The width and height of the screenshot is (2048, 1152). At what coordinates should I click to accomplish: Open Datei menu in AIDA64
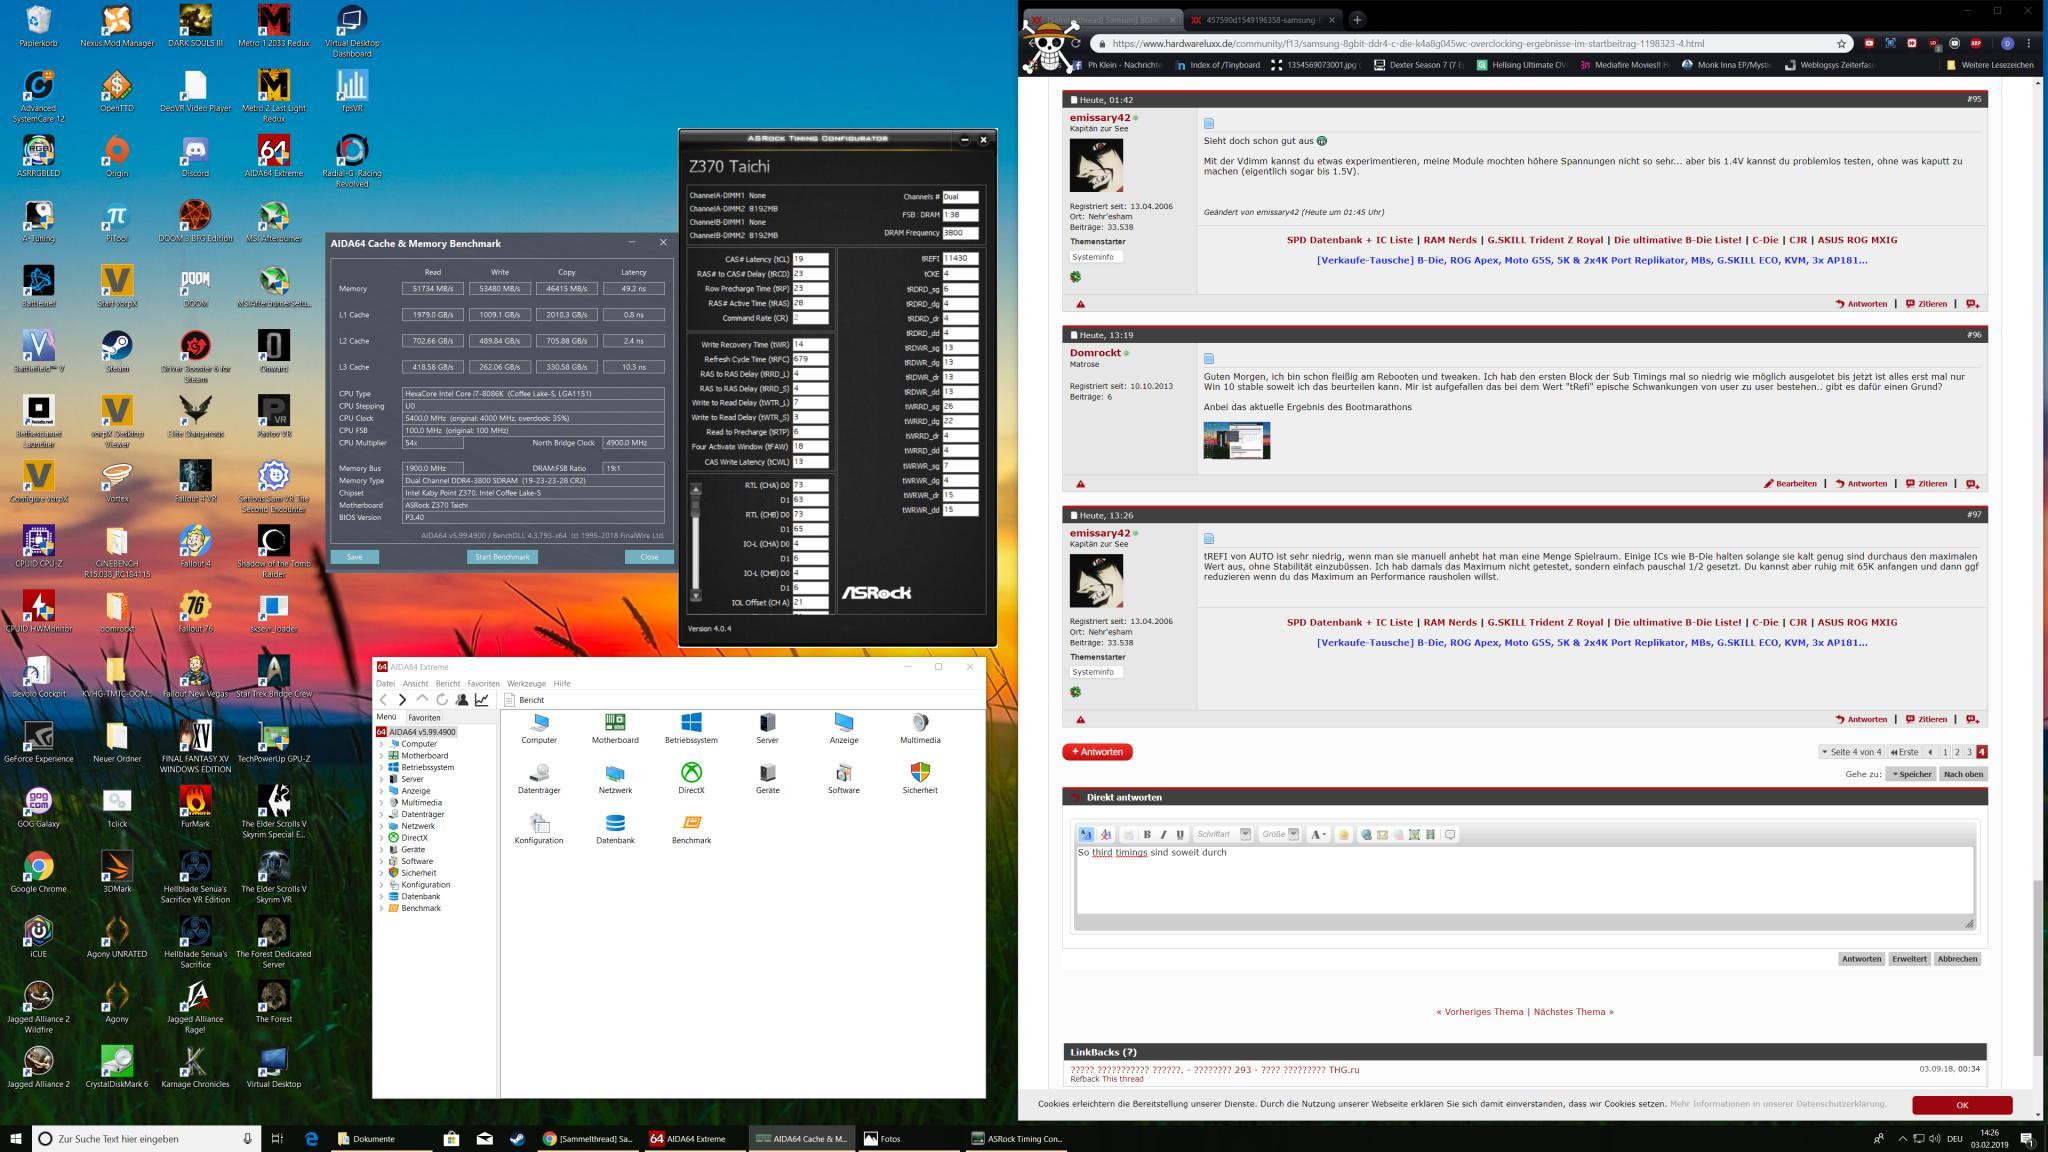point(385,683)
